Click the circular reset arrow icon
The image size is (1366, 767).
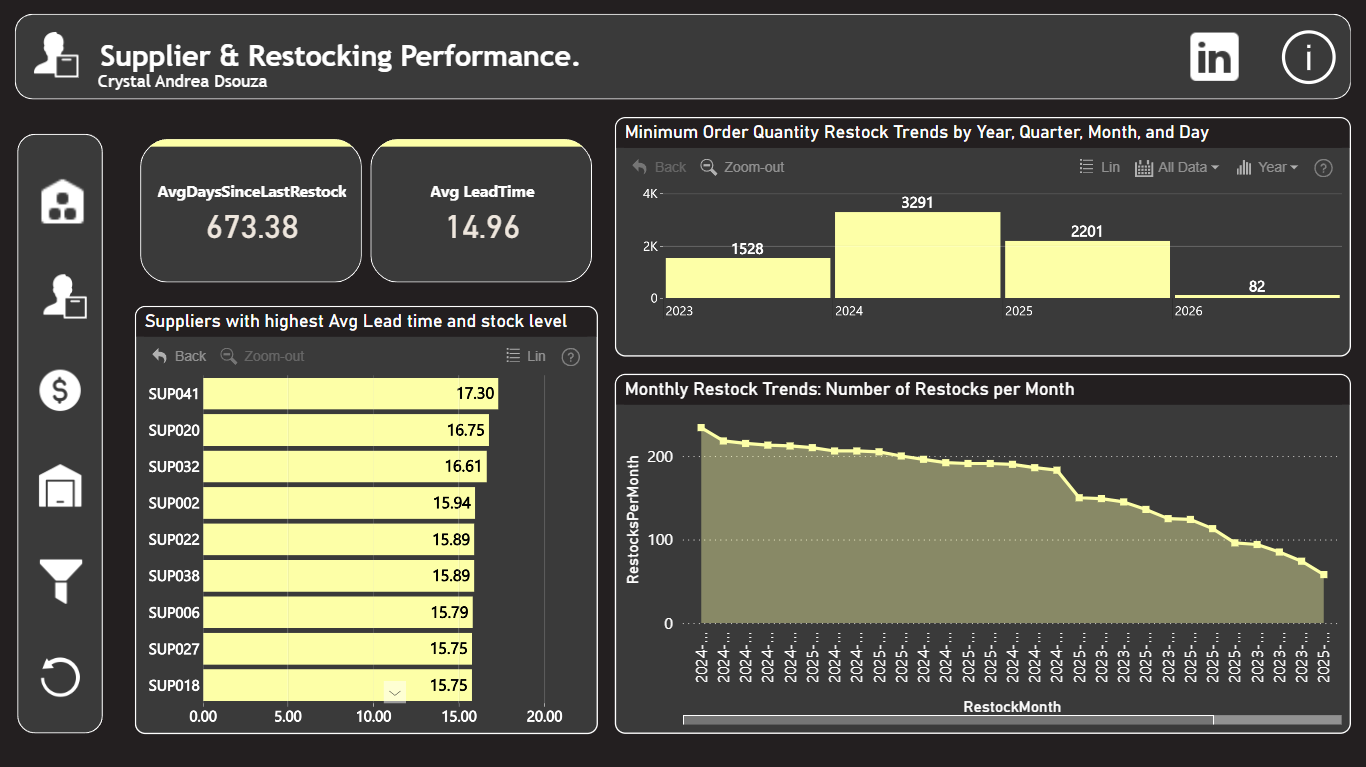pyautogui.click(x=60, y=676)
